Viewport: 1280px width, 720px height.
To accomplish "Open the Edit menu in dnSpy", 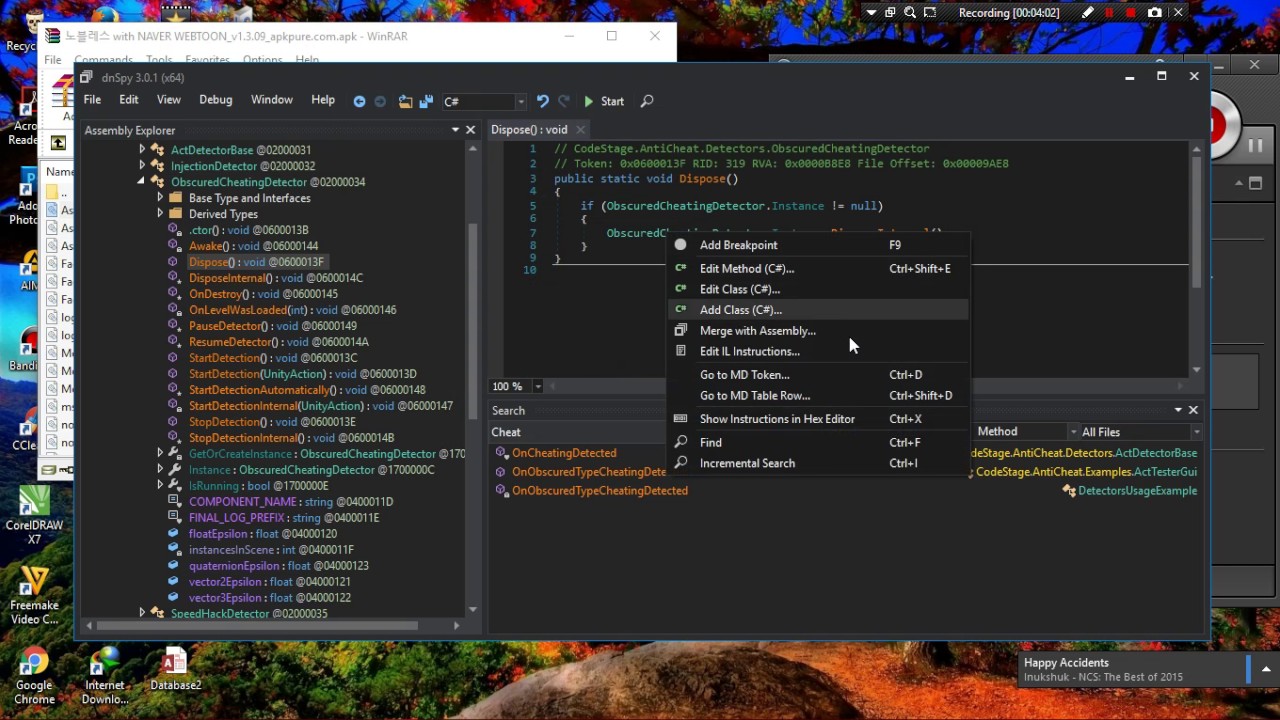I will pyautogui.click(x=129, y=100).
